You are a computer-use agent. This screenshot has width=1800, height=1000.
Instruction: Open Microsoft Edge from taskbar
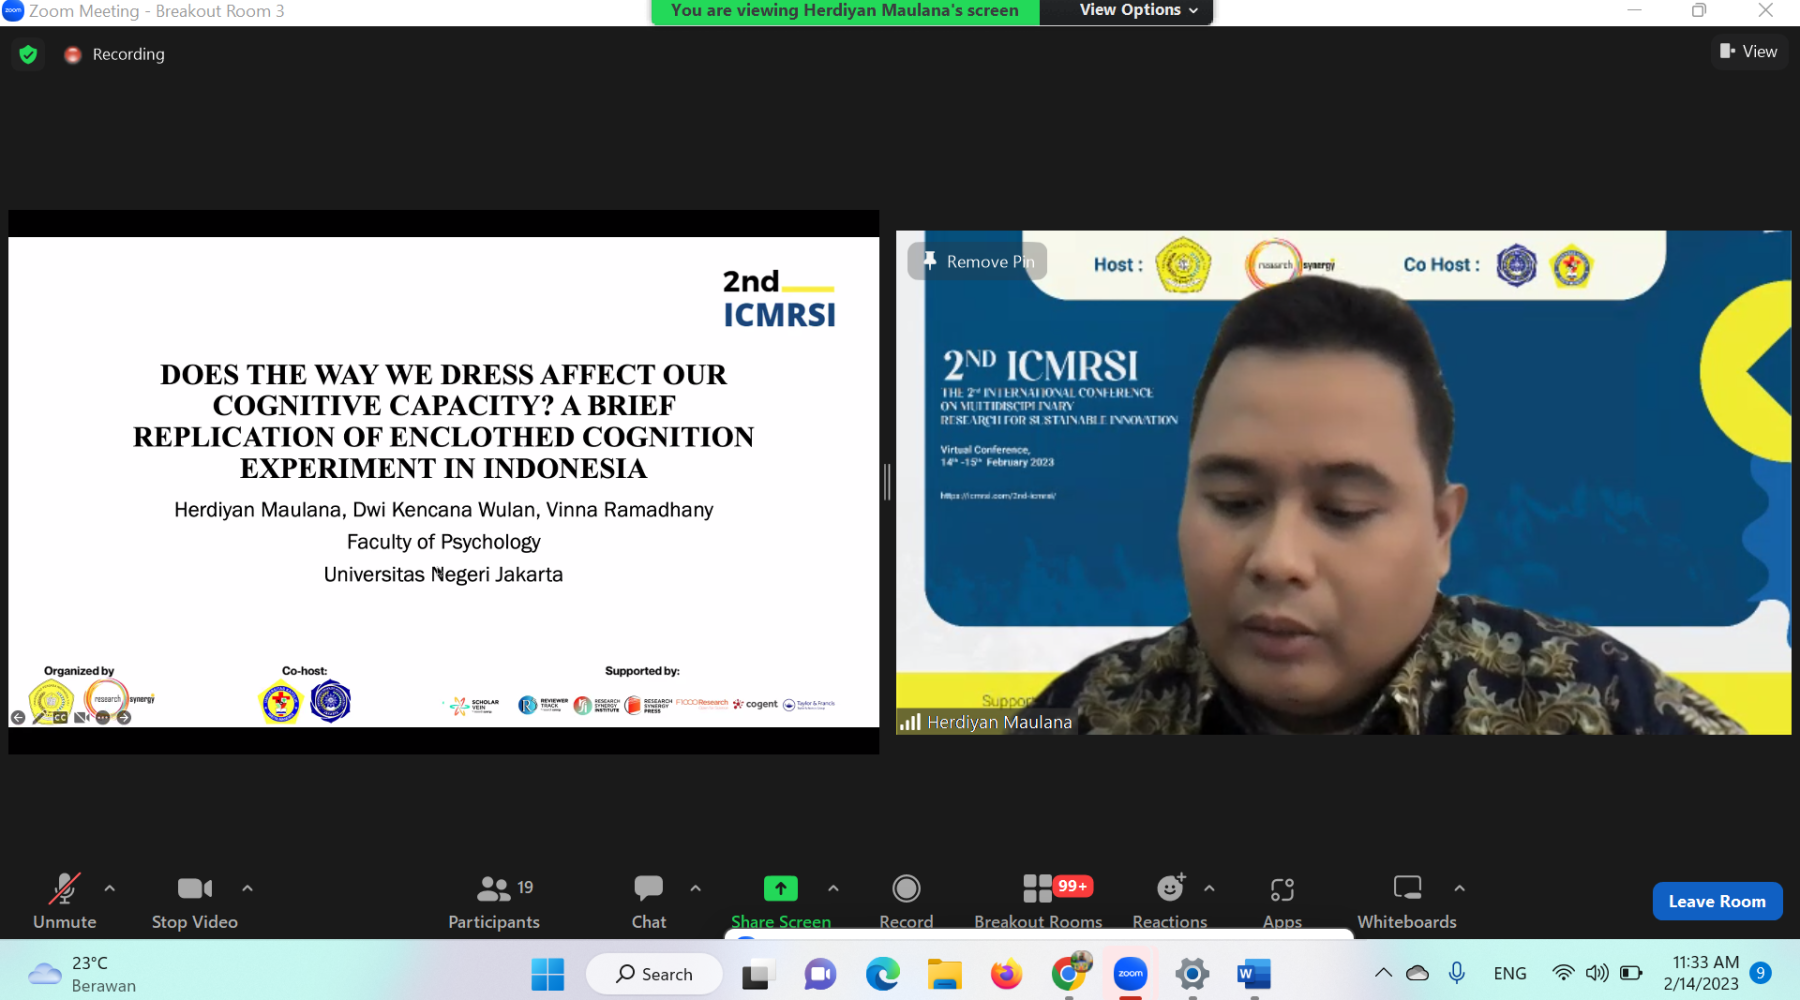[882, 974]
